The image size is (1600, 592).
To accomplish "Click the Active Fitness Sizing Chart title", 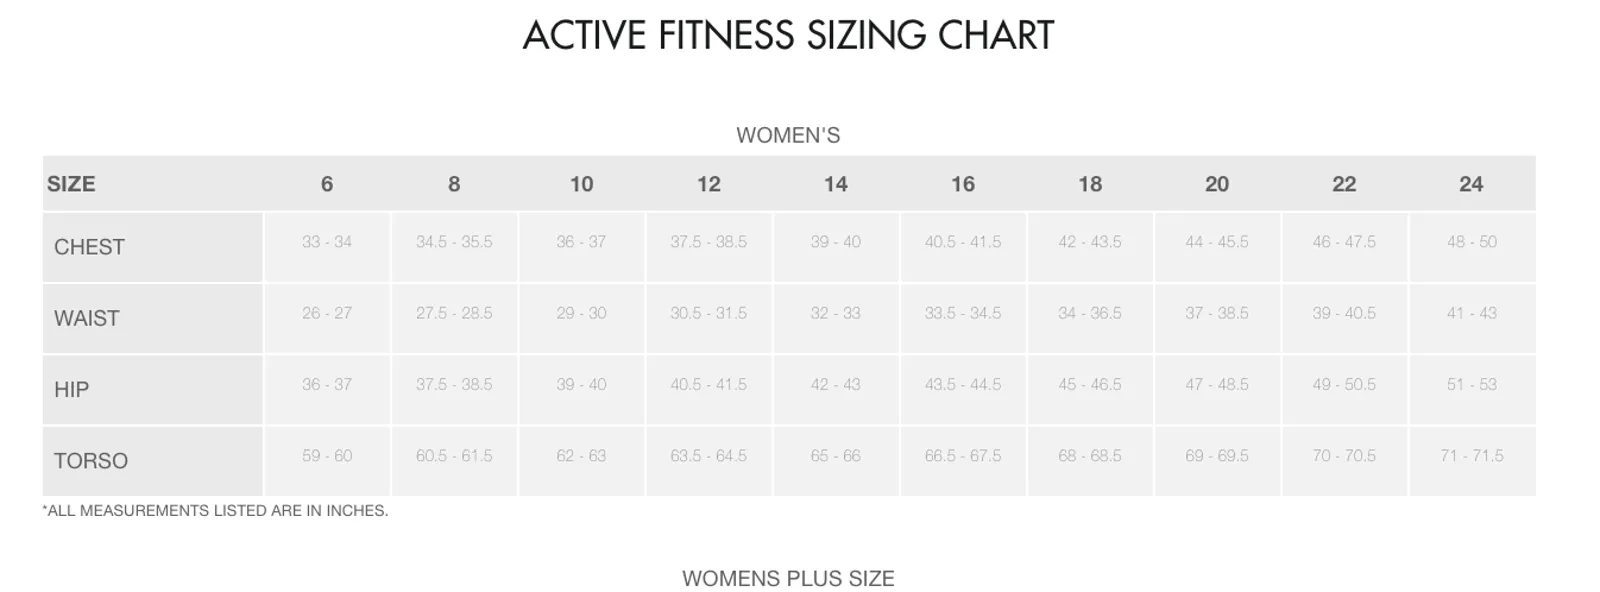I will tap(788, 36).
